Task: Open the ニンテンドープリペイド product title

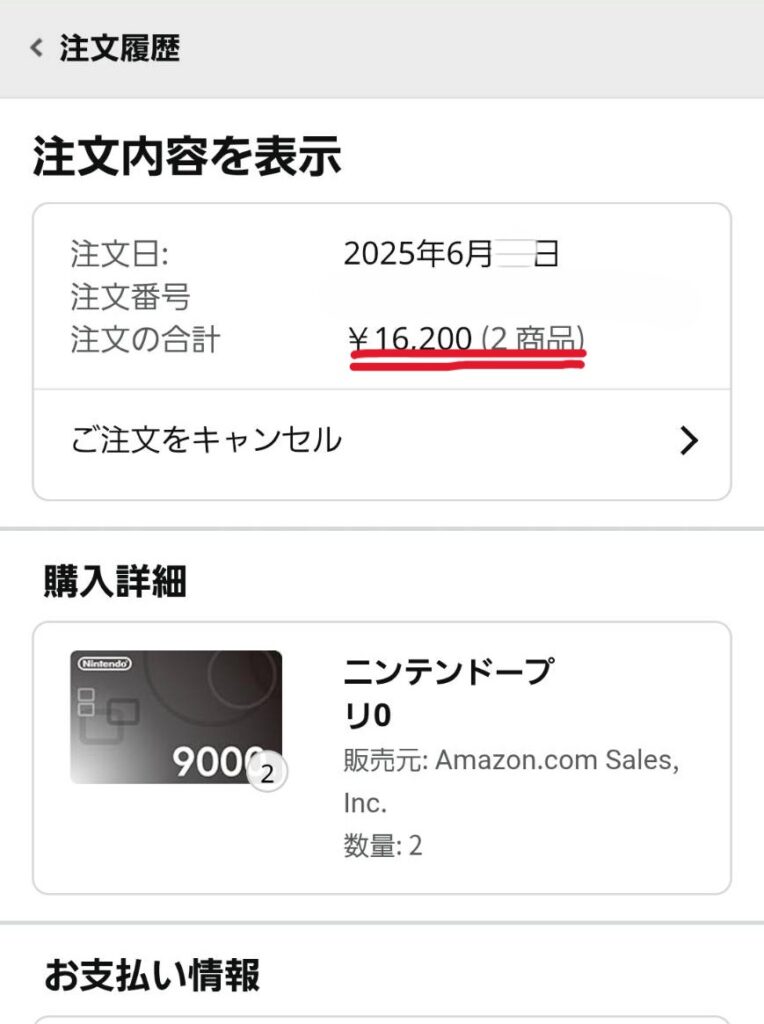Action: tap(449, 693)
